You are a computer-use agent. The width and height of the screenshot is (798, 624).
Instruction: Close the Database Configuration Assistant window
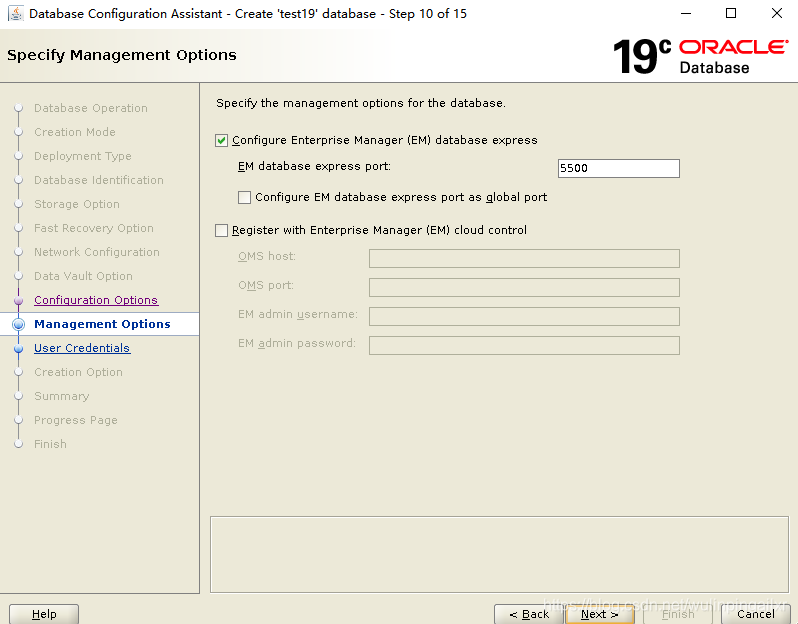pos(777,13)
